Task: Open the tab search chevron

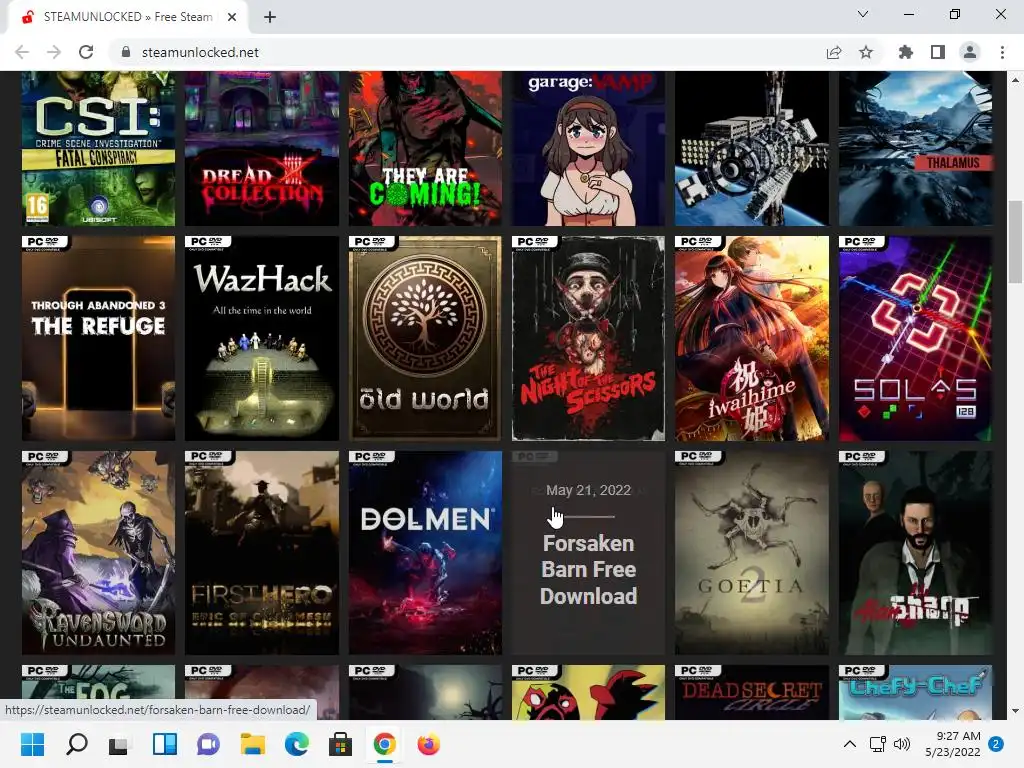Action: pyautogui.click(x=863, y=14)
